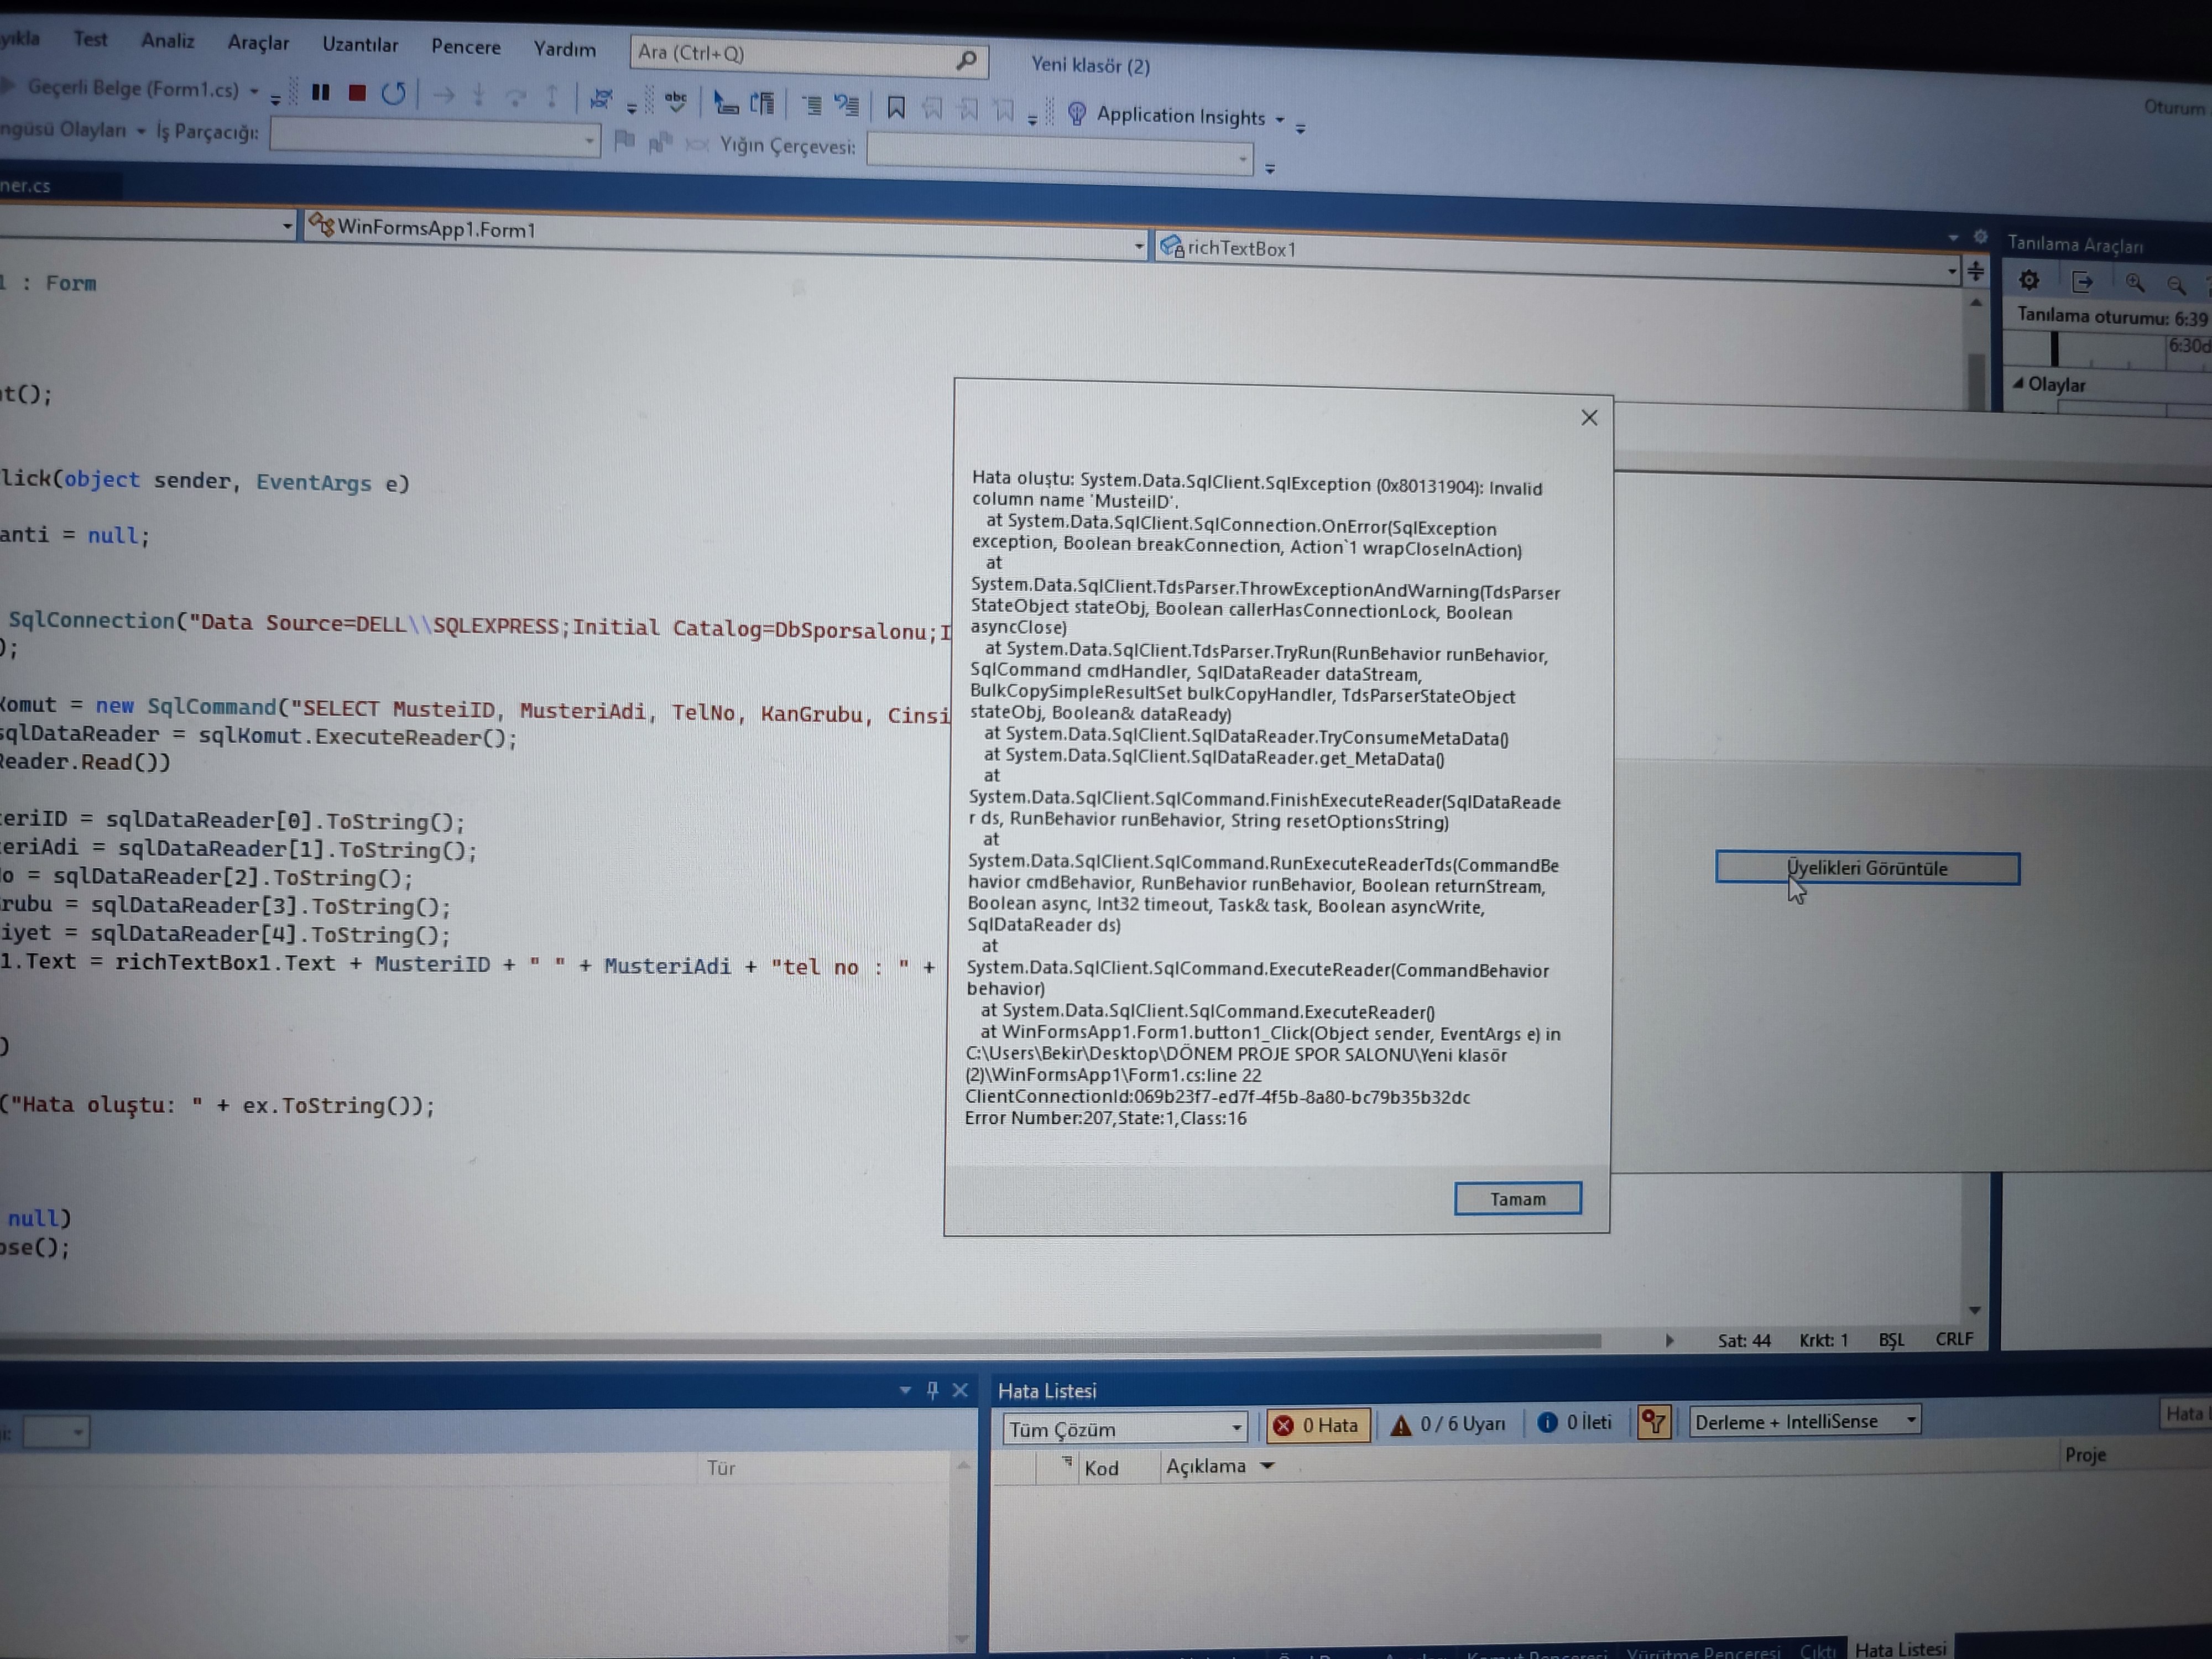Screen dimensions: 2212x1659
Task: Click the Üyelikleri Görüntüle button
Action: coord(1867,868)
